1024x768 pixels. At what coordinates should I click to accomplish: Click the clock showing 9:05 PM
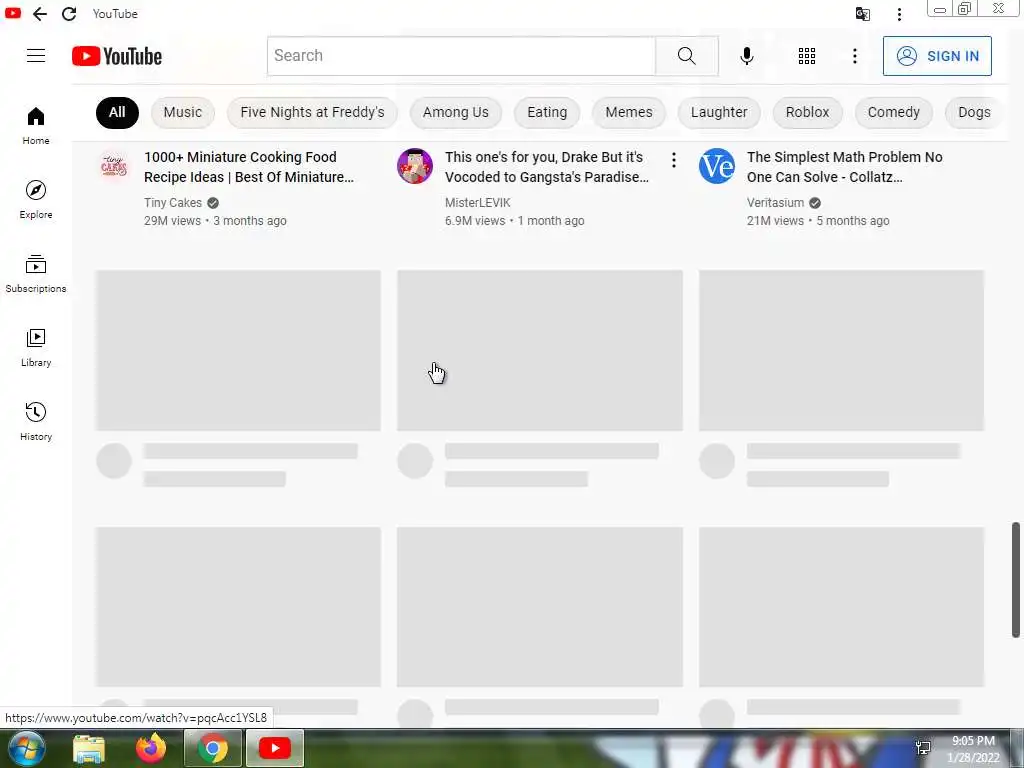click(973, 741)
